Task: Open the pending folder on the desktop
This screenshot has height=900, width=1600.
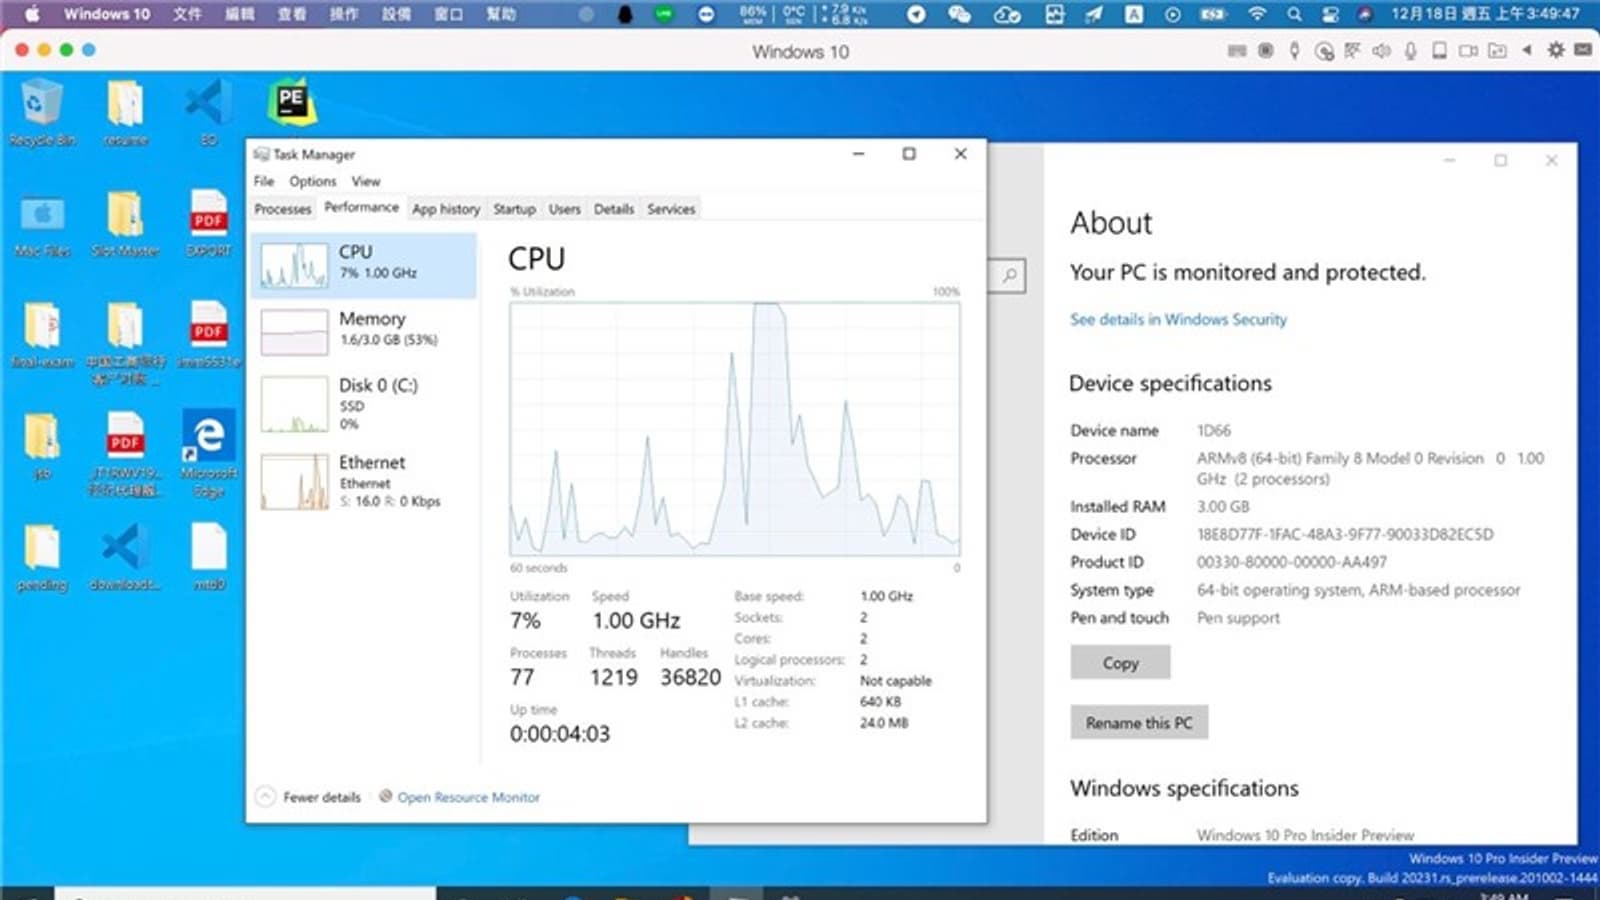Action: 42,559
